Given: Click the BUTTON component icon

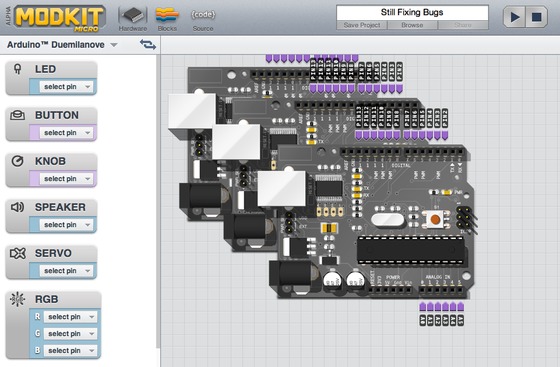Looking at the screenshot, I should [18, 115].
